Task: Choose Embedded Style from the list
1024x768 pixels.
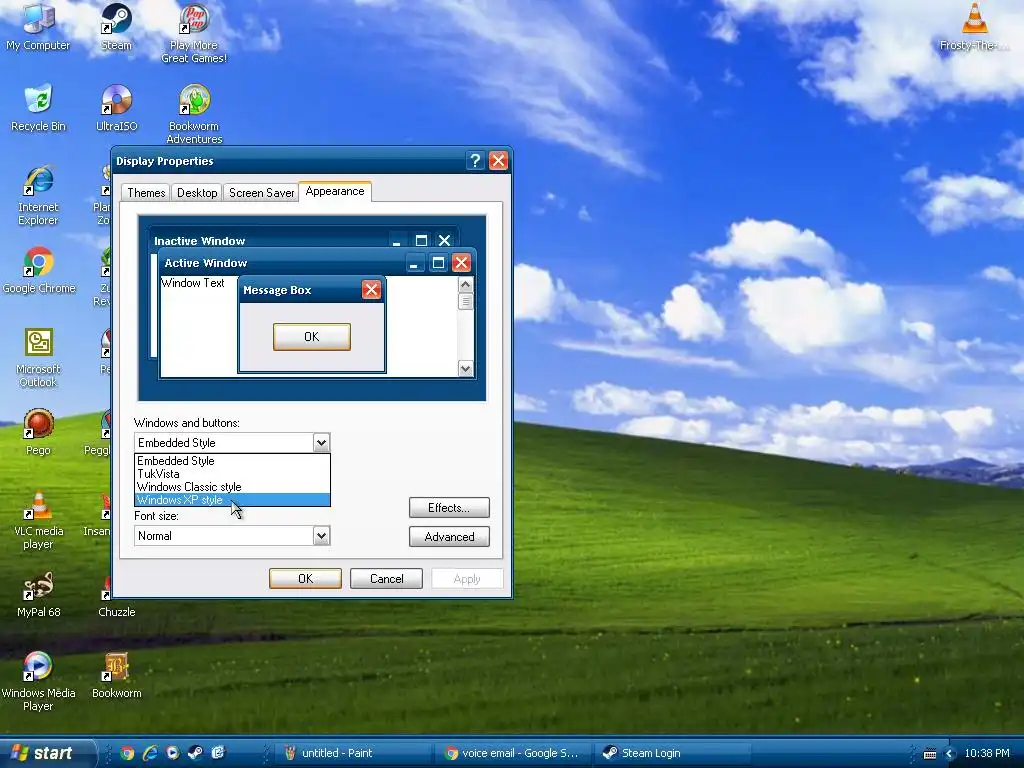Action: [232, 460]
